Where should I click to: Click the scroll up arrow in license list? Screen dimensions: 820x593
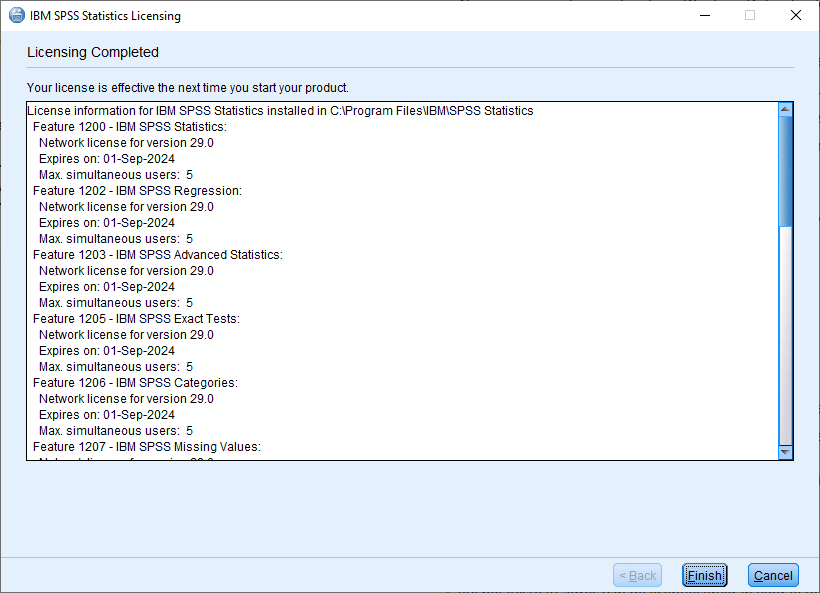point(785,109)
